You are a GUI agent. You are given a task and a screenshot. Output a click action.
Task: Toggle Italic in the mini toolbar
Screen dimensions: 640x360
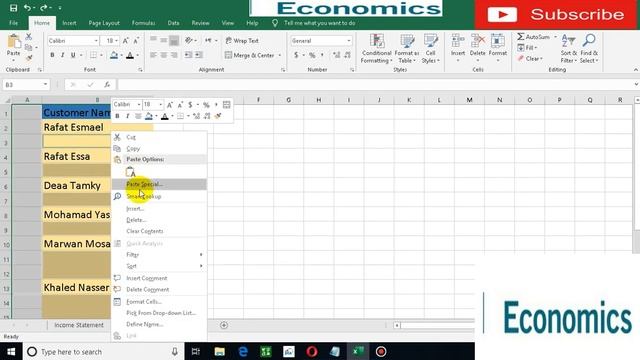click(128, 116)
